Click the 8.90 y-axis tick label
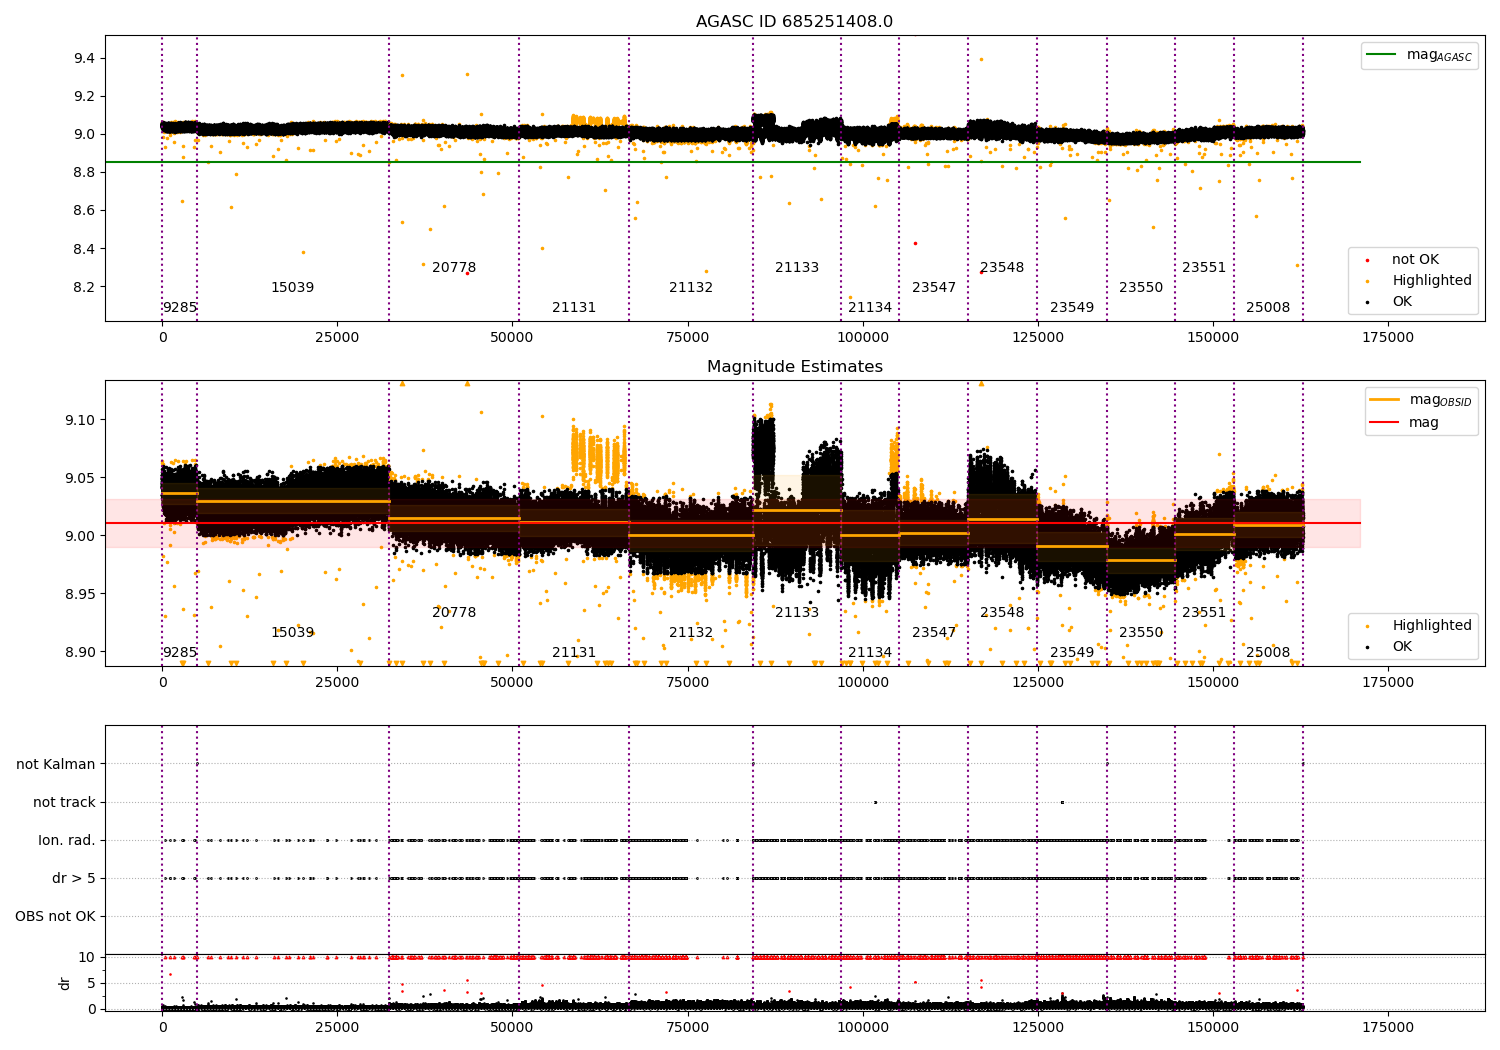The height and width of the screenshot is (1050, 1500). (80, 652)
